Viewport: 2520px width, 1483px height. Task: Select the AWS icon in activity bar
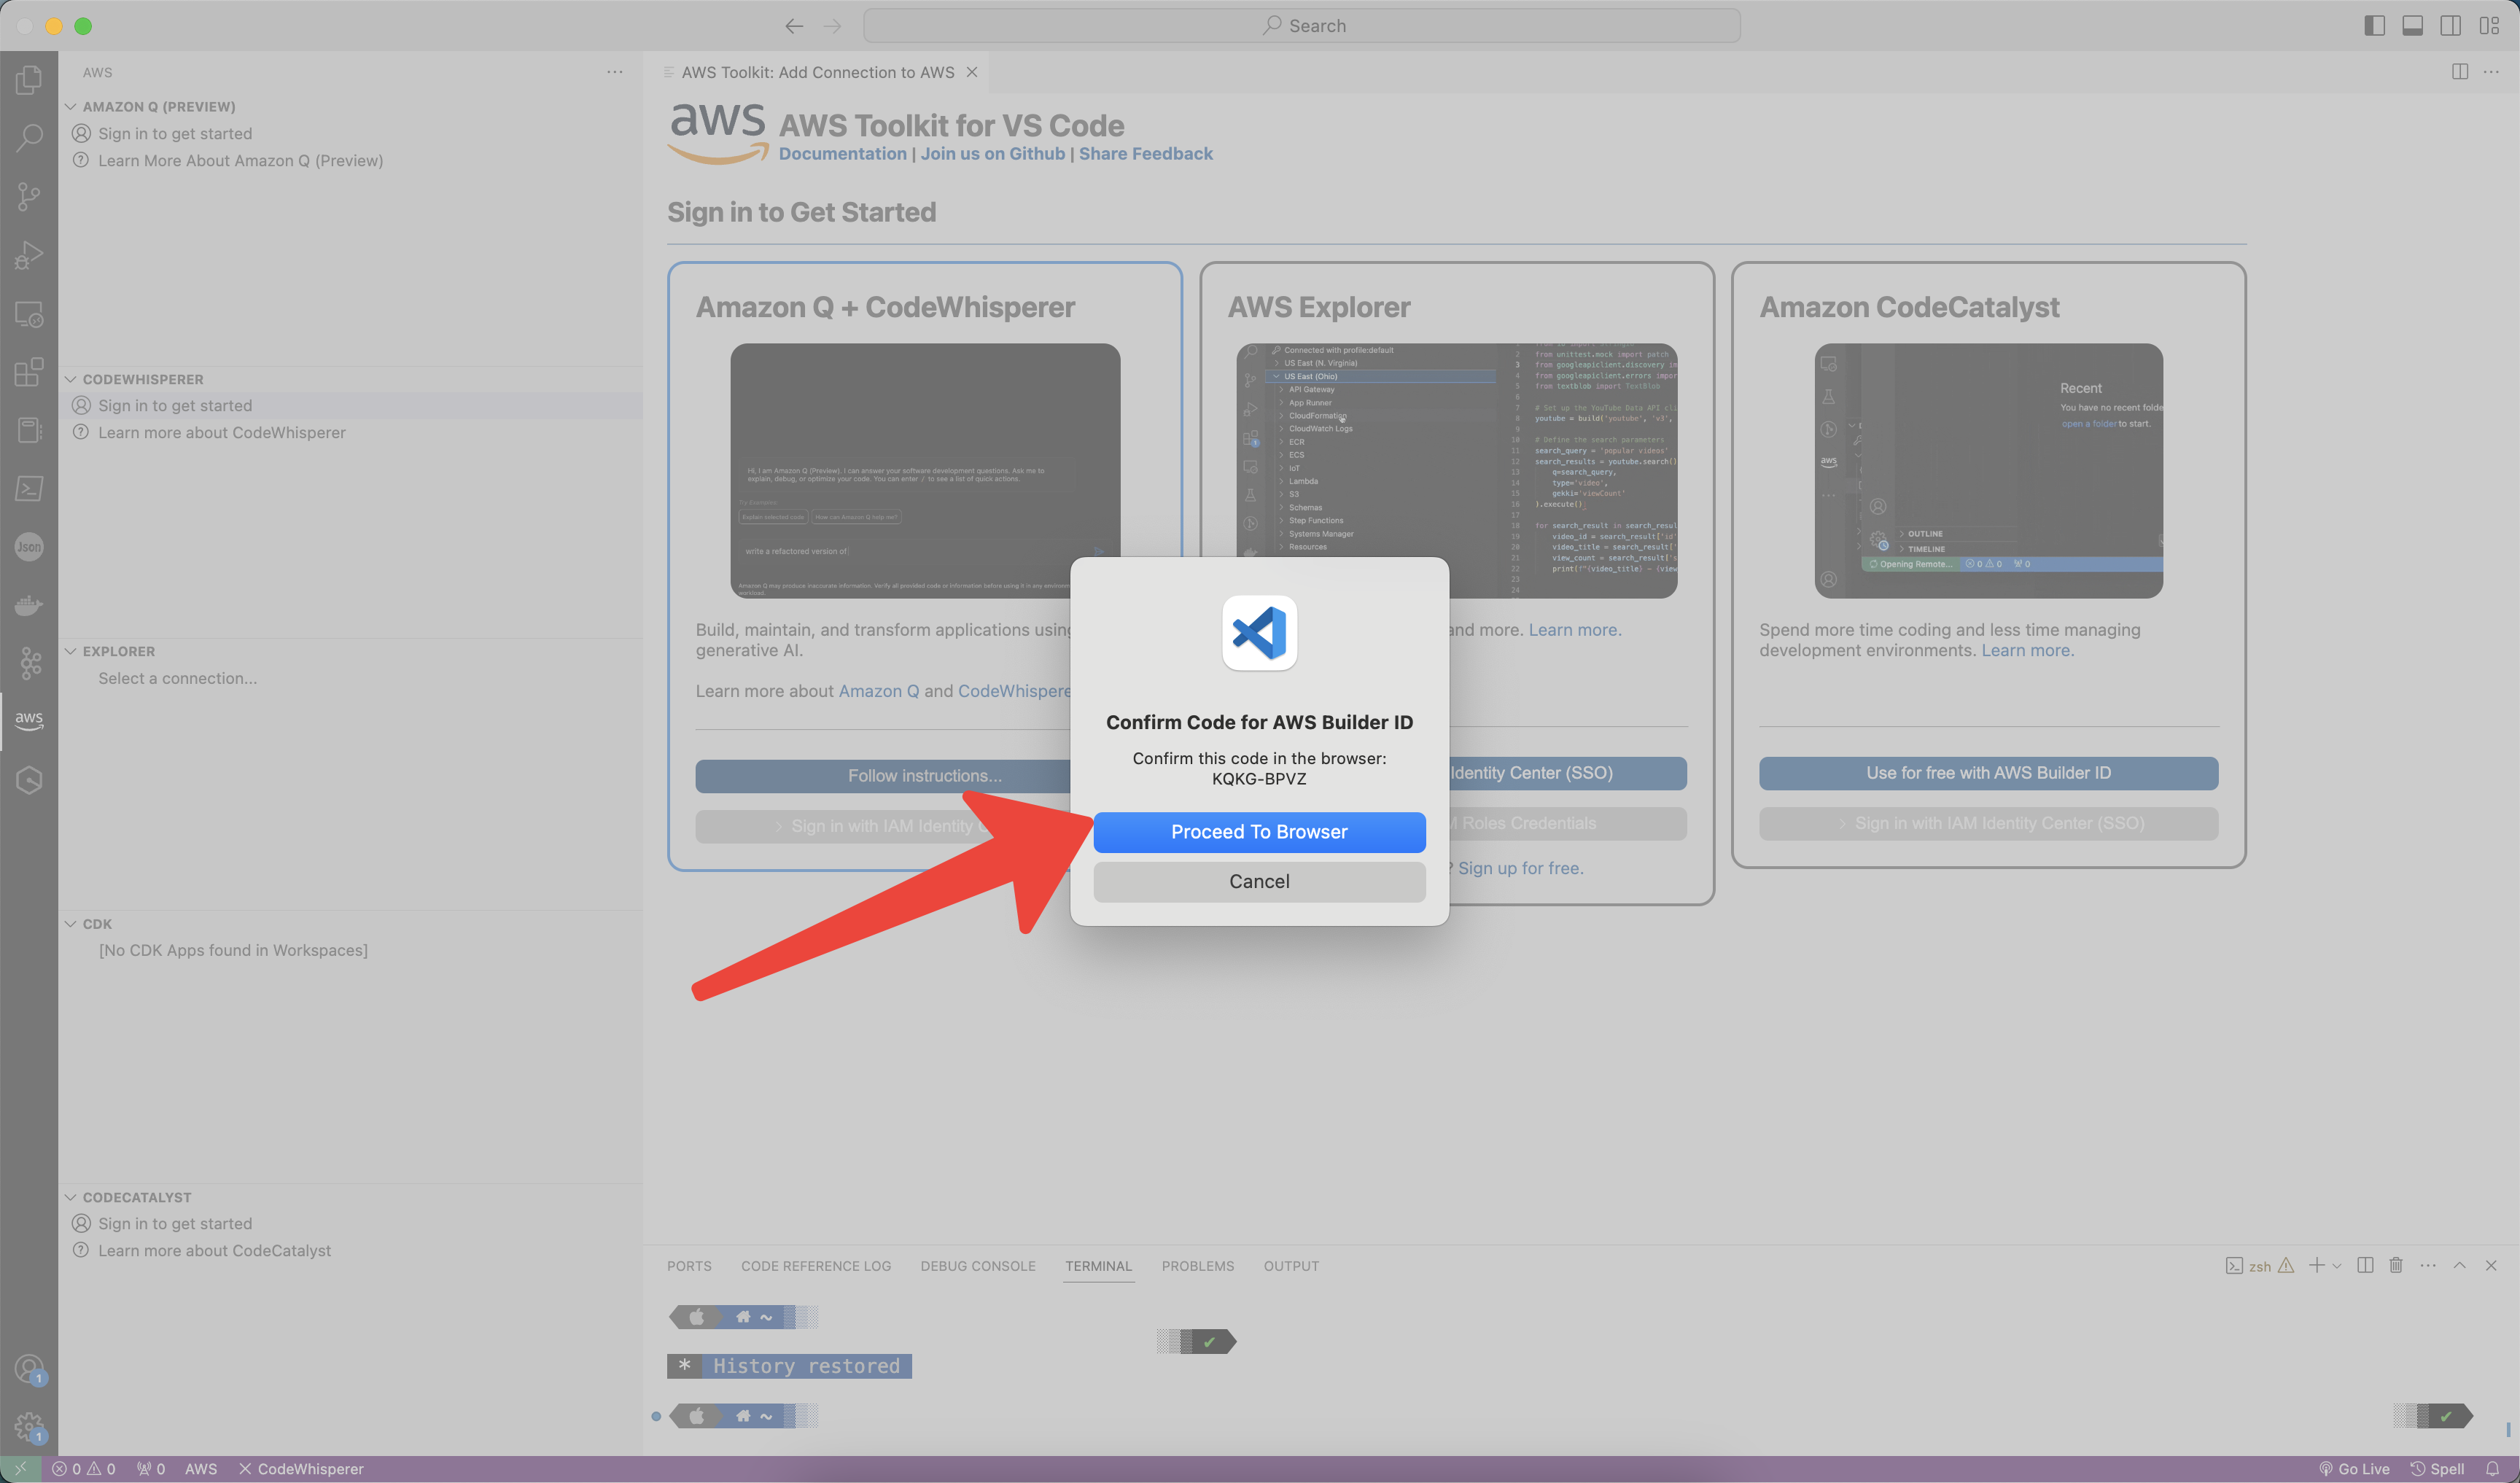(29, 720)
